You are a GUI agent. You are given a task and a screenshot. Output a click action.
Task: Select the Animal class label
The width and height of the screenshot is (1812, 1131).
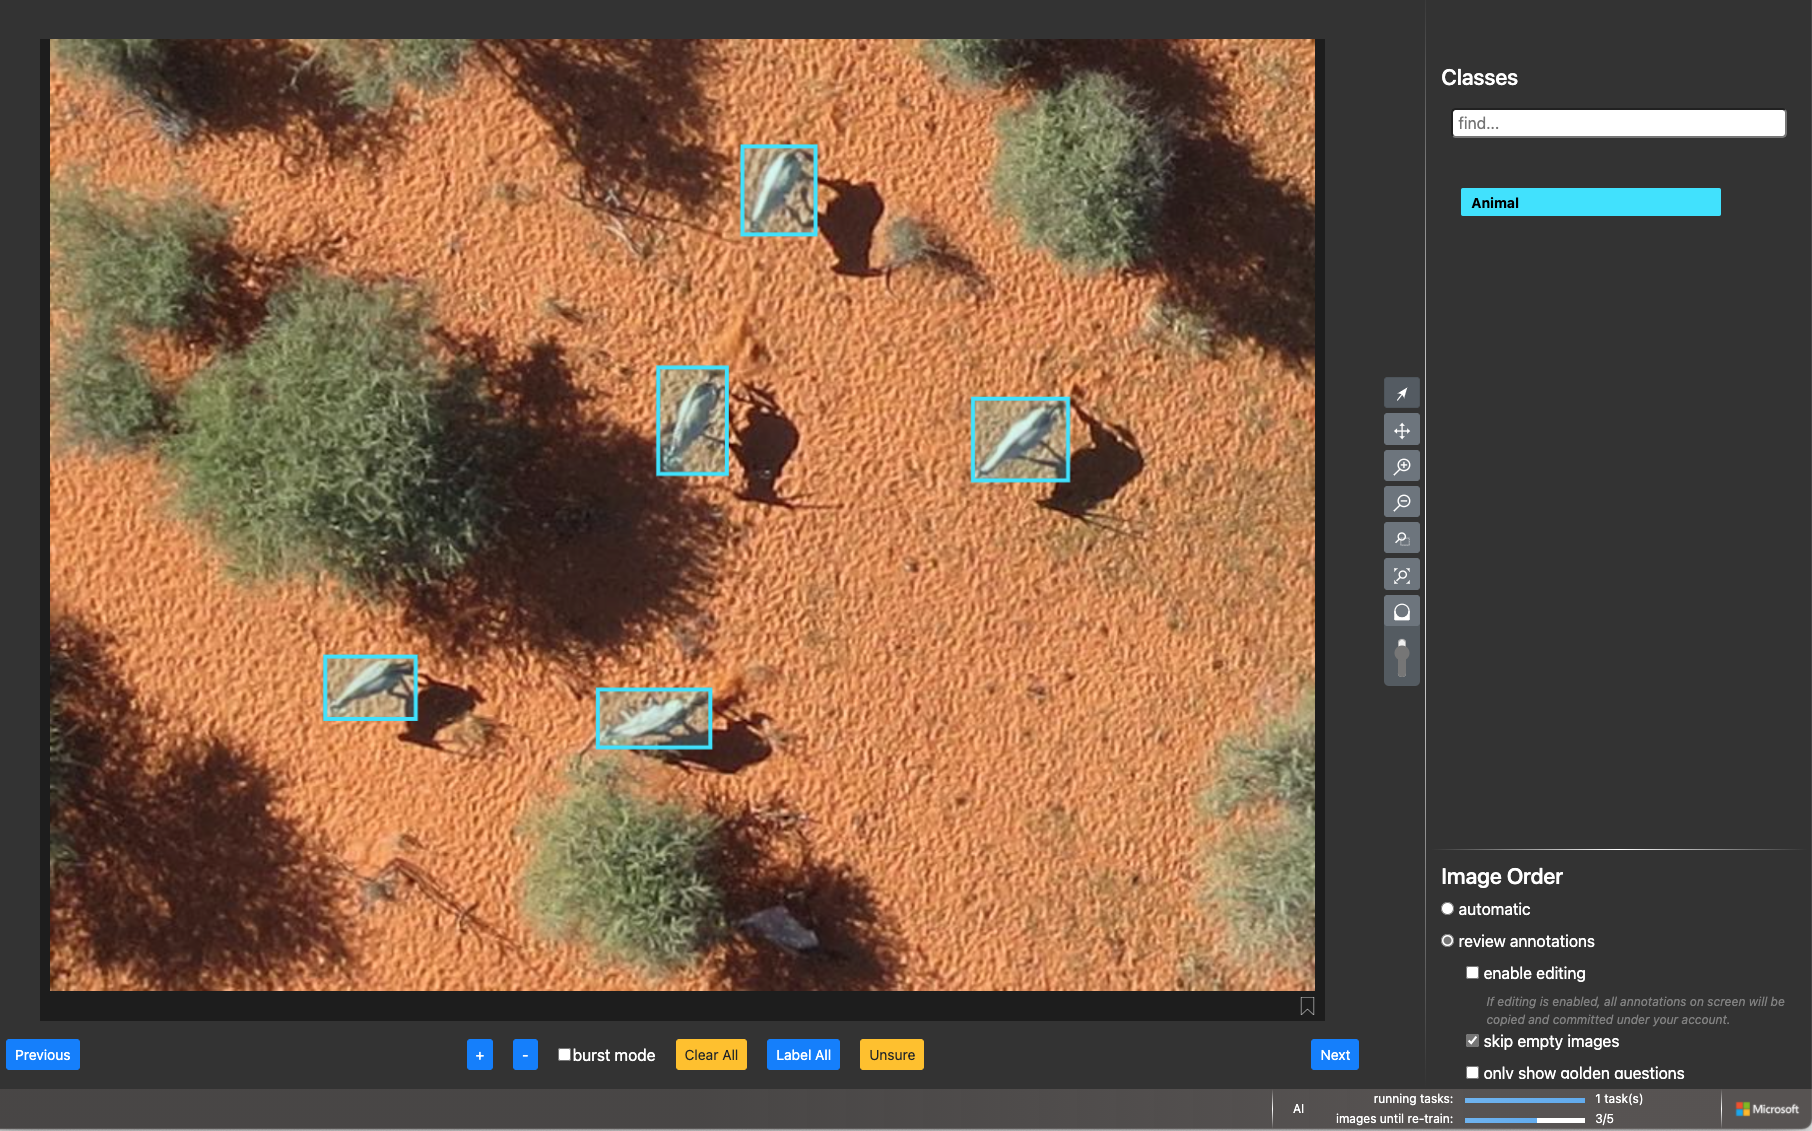1590,202
